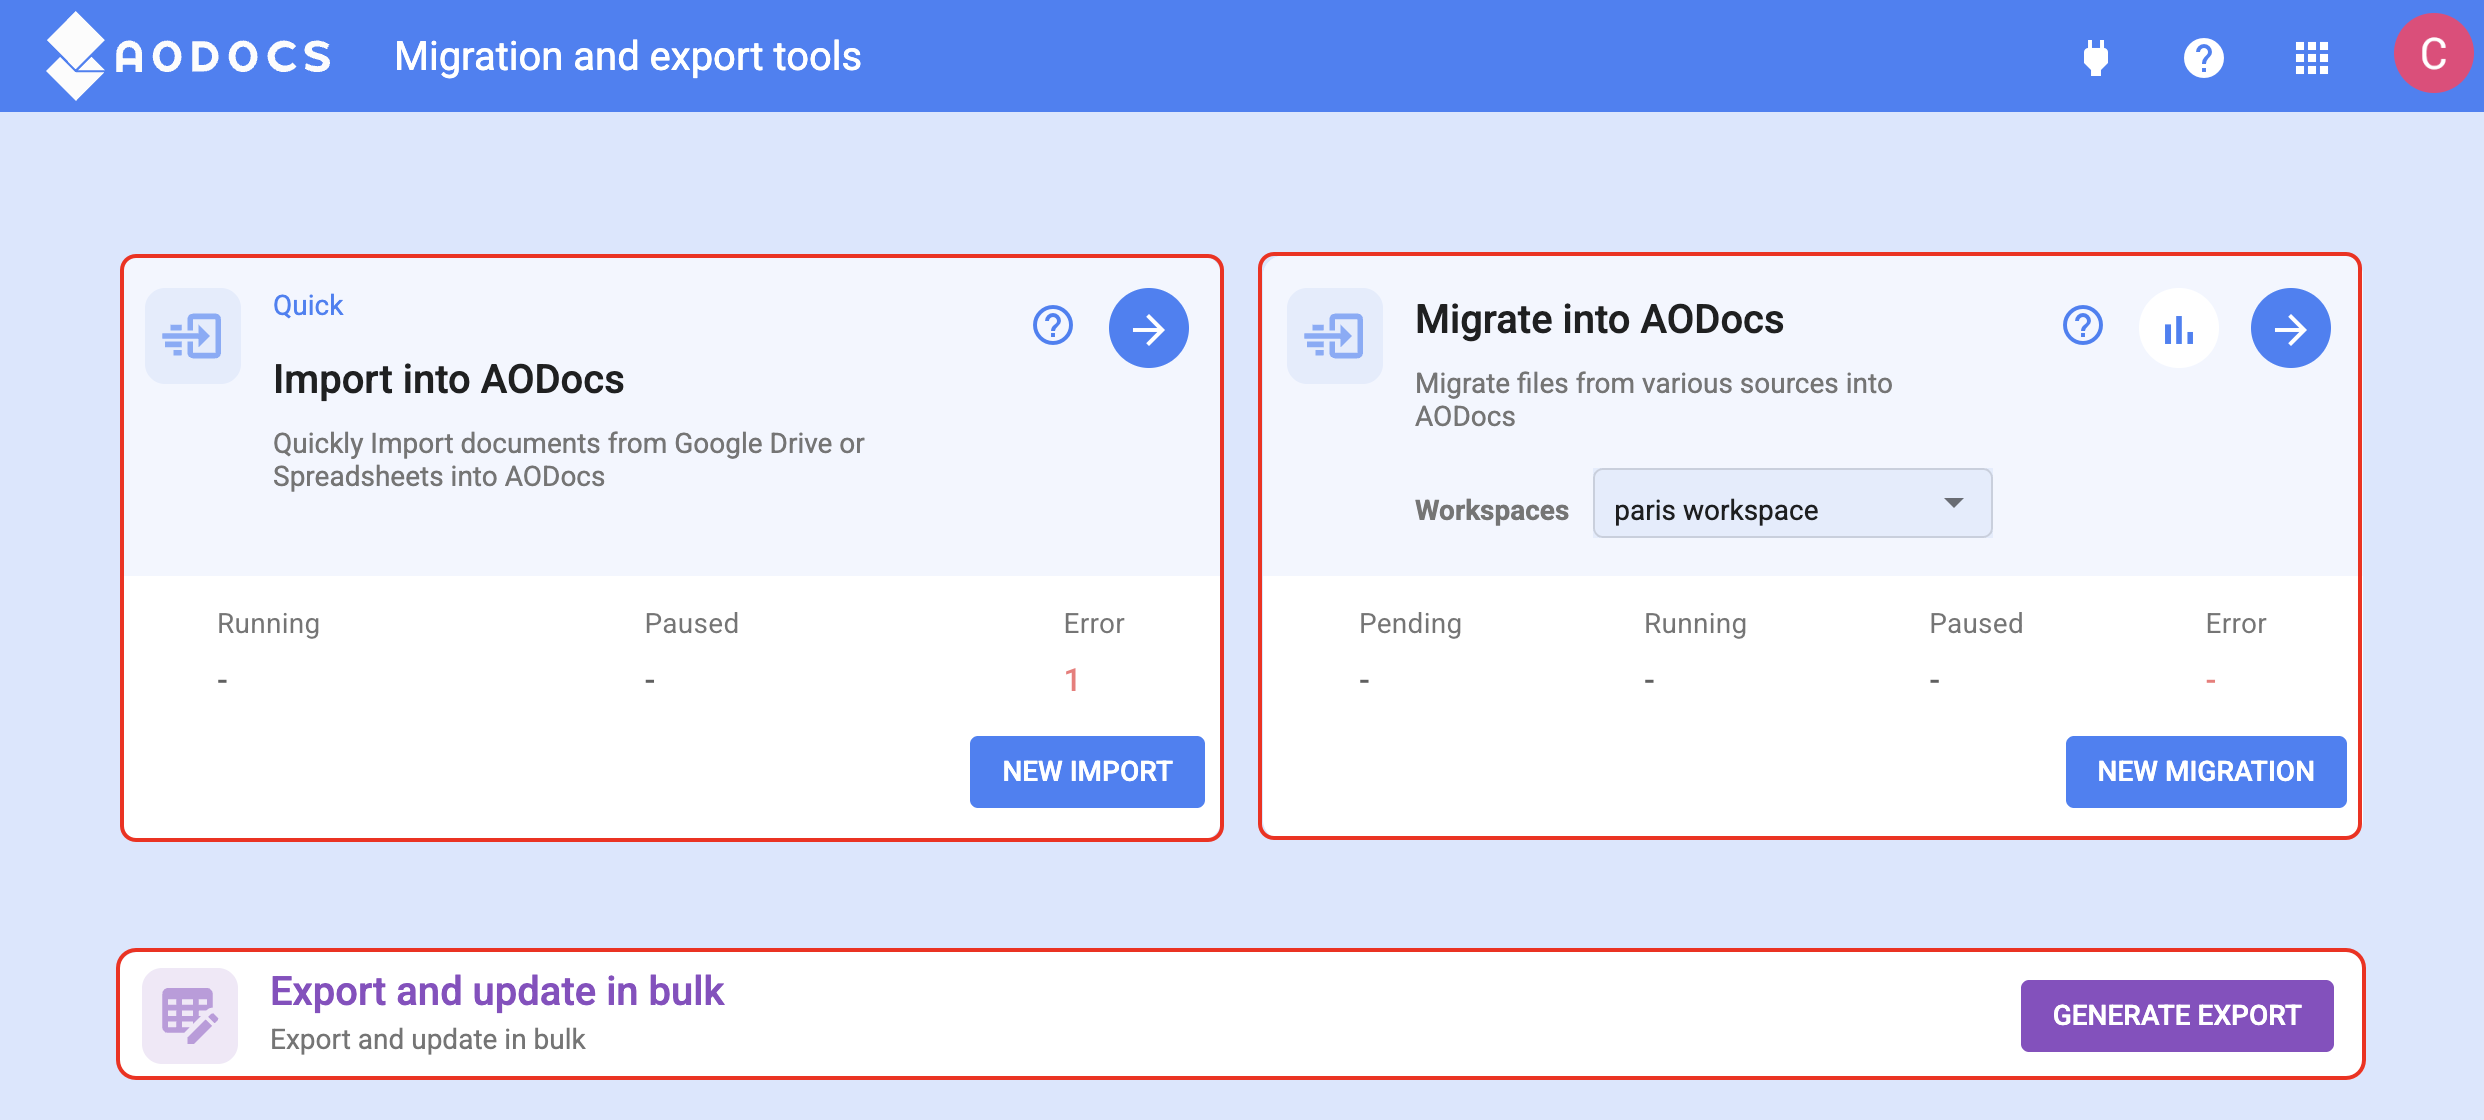Click the Paused label in import card

[x=692, y=624]
